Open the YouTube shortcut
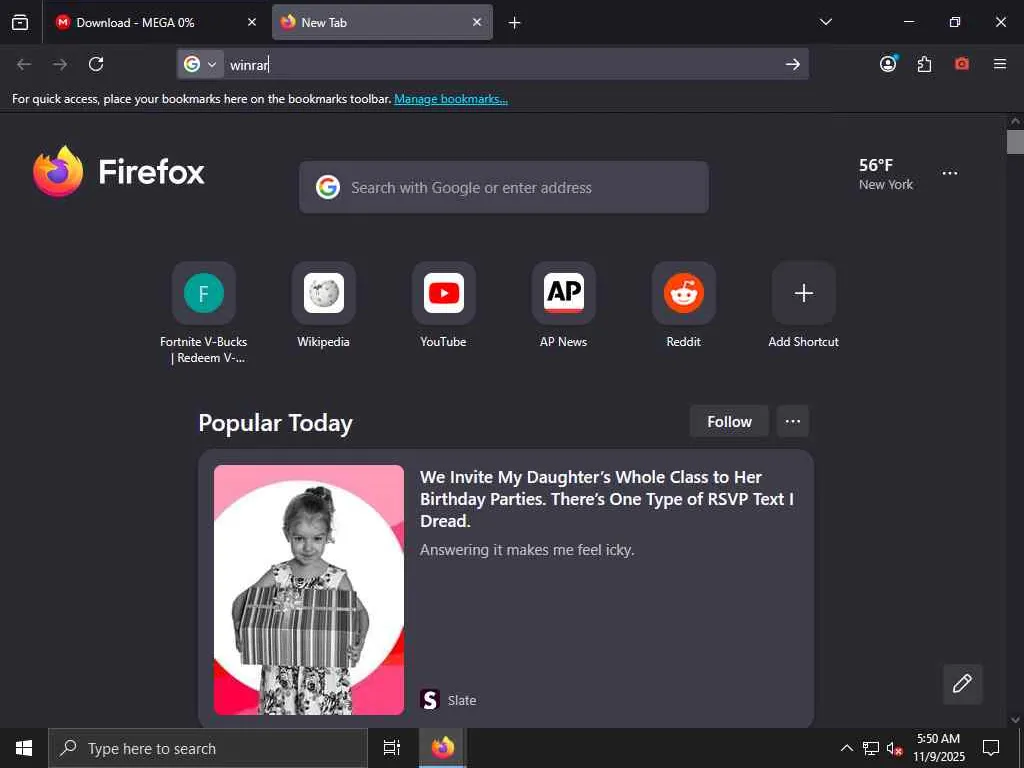 tap(443, 306)
